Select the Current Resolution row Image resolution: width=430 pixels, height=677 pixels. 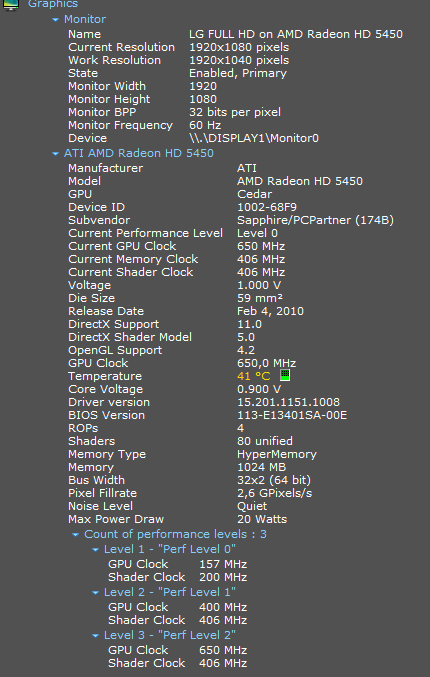(179, 47)
